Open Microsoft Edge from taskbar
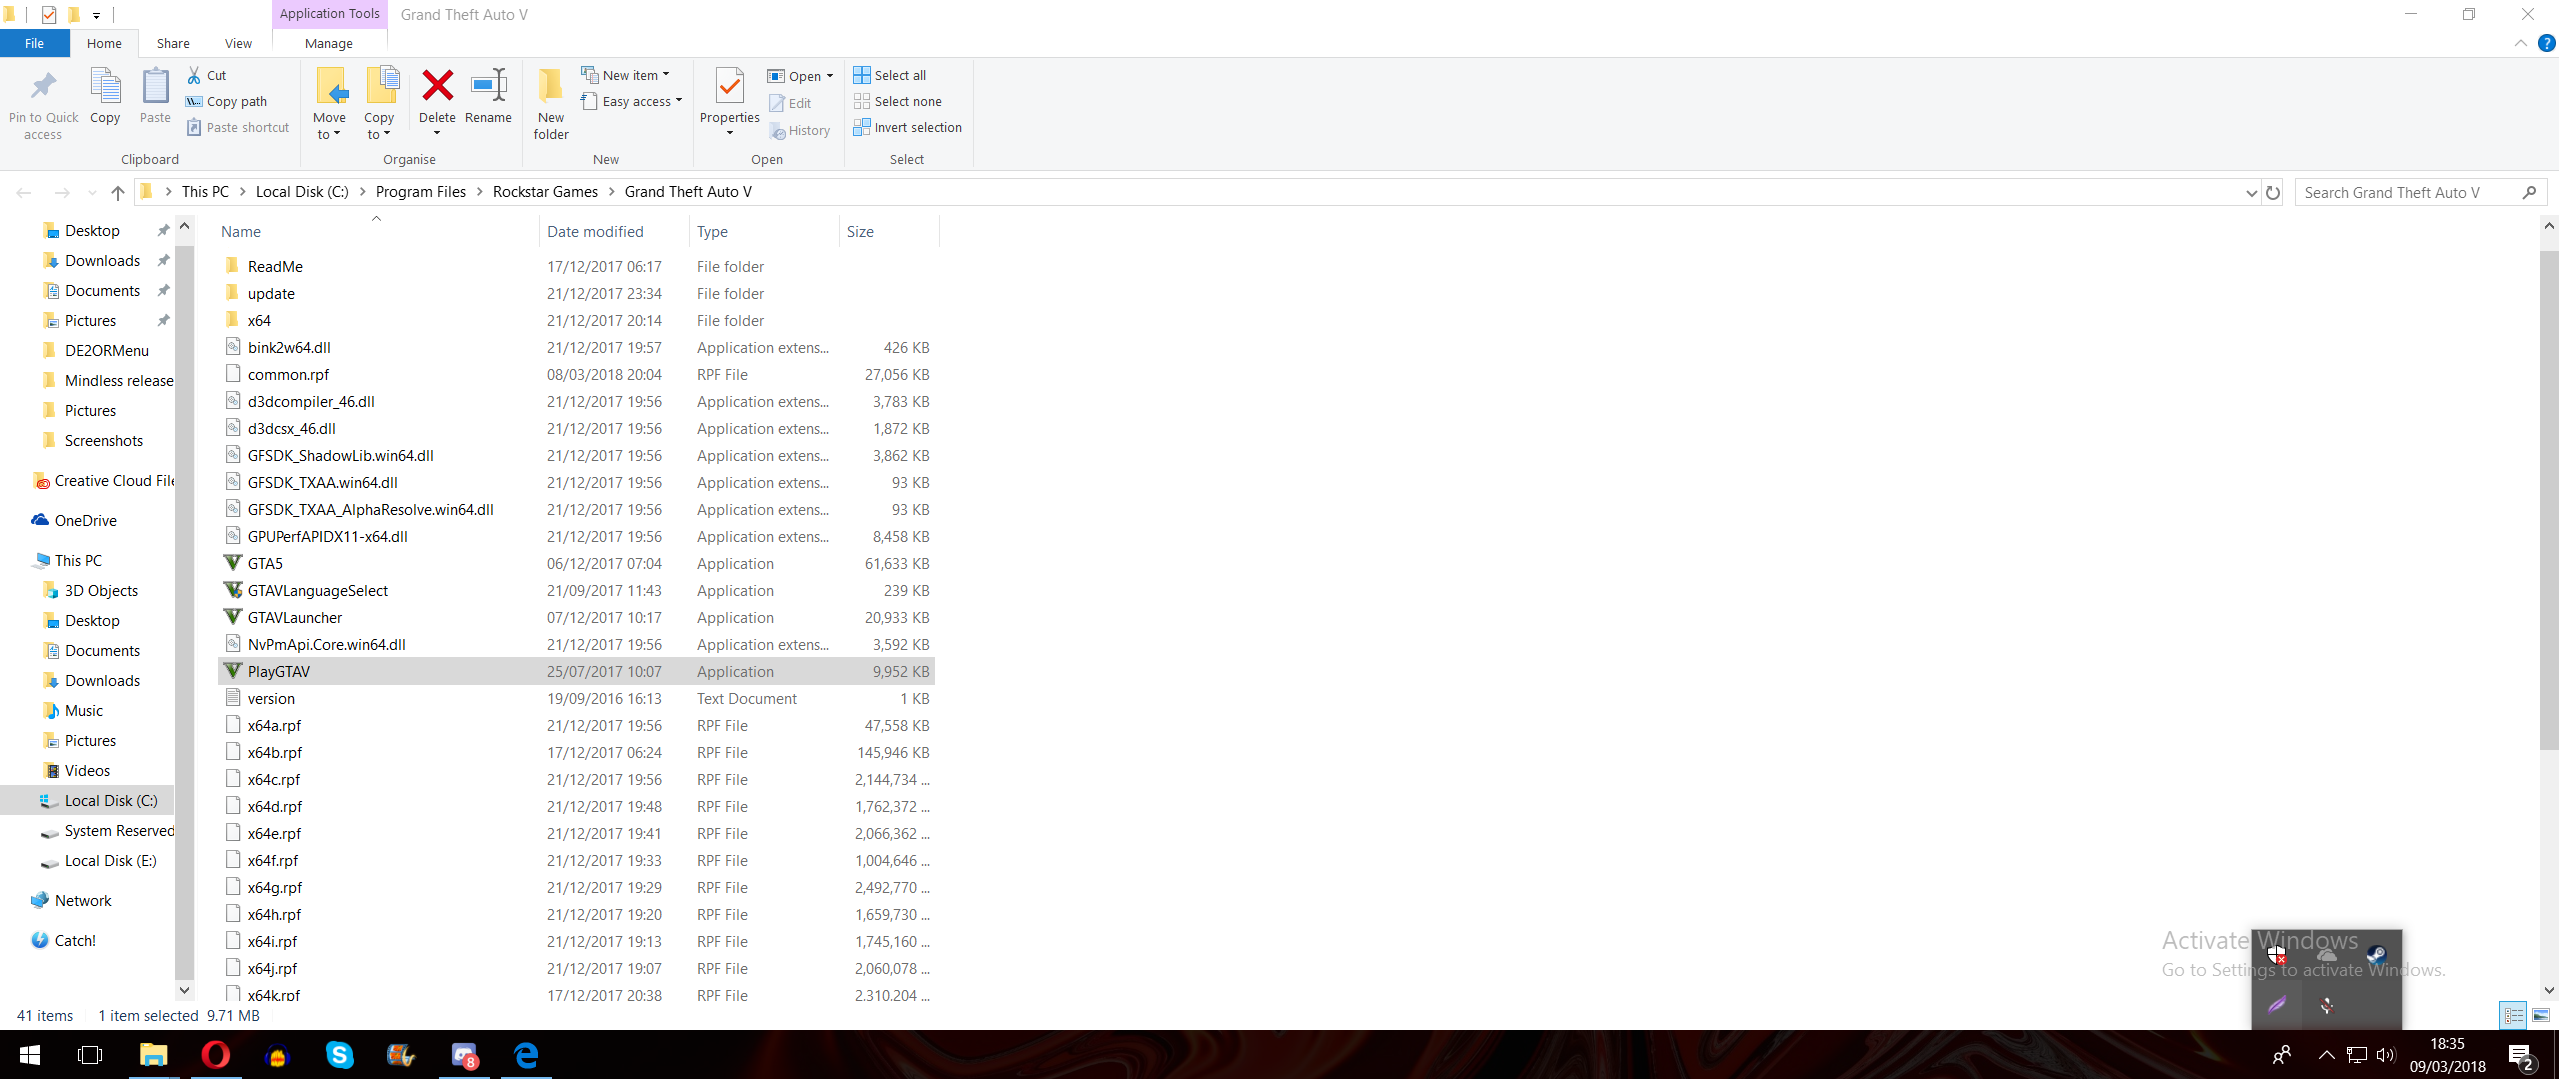Image resolution: width=2559 pixels, height=1079 pixels. click(x=526, y=1054)
